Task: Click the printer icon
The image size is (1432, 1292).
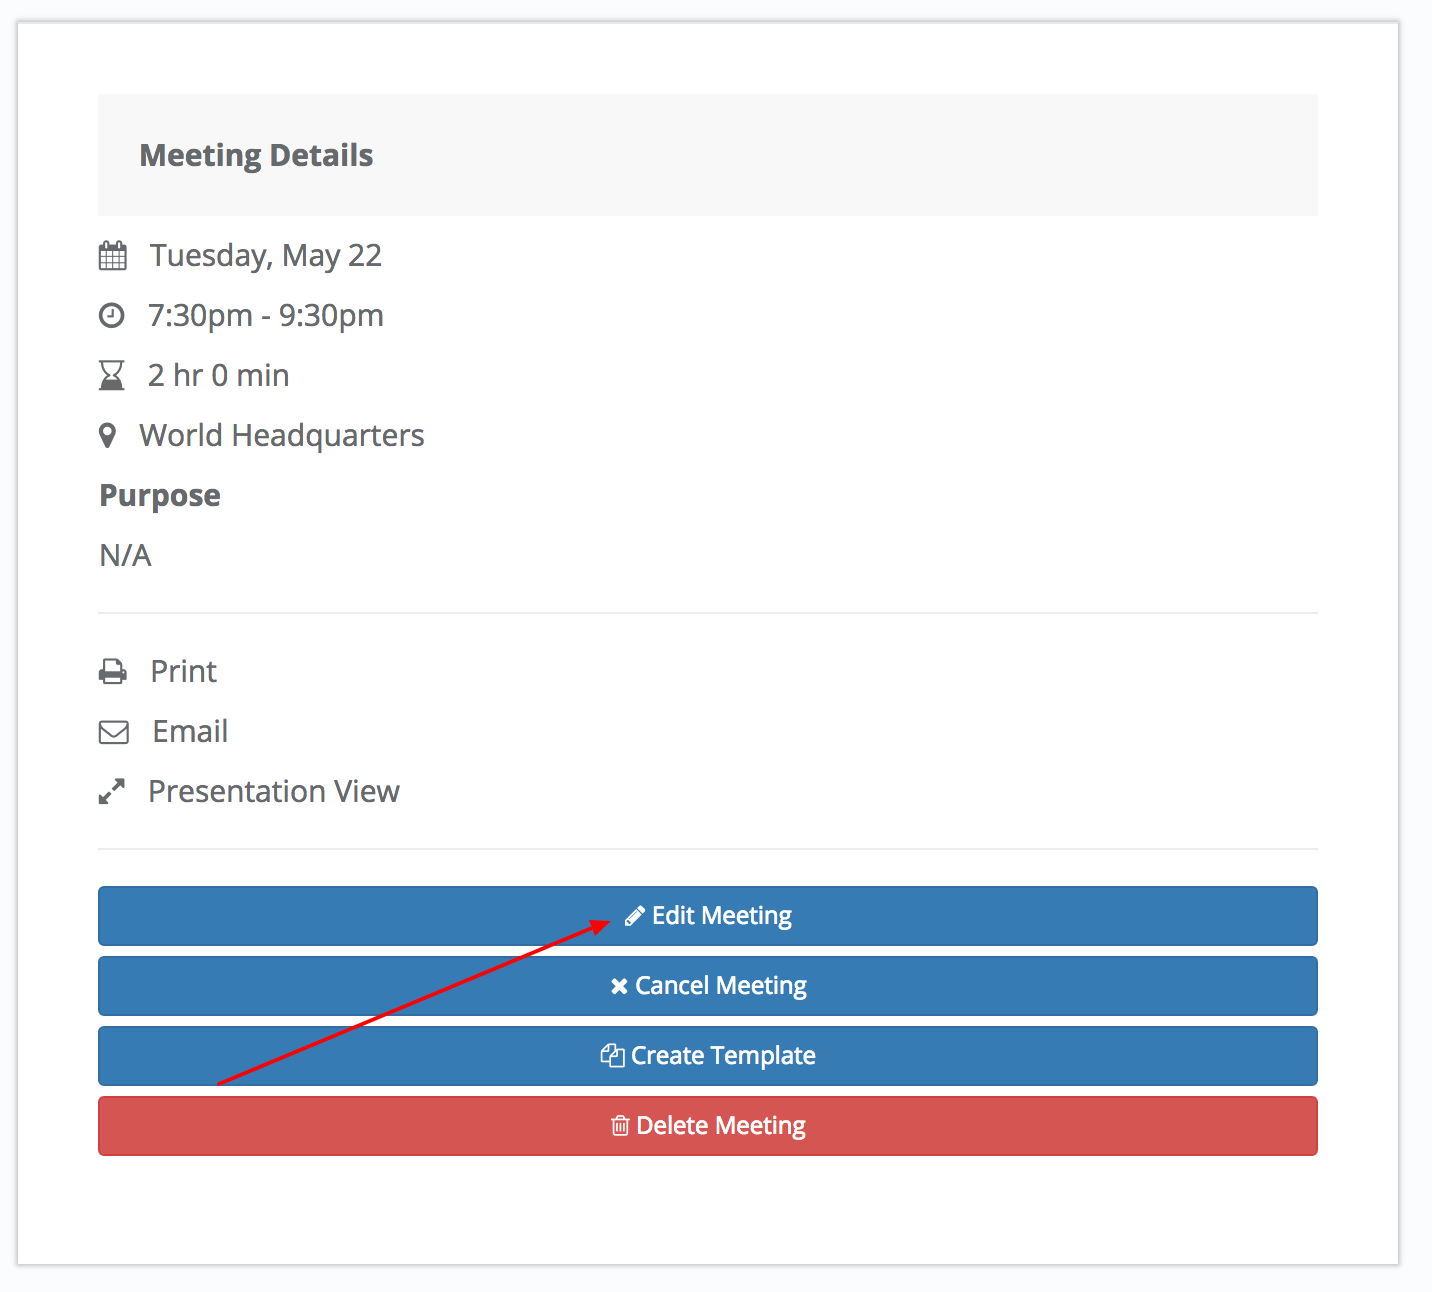Action: coord(113,672)
